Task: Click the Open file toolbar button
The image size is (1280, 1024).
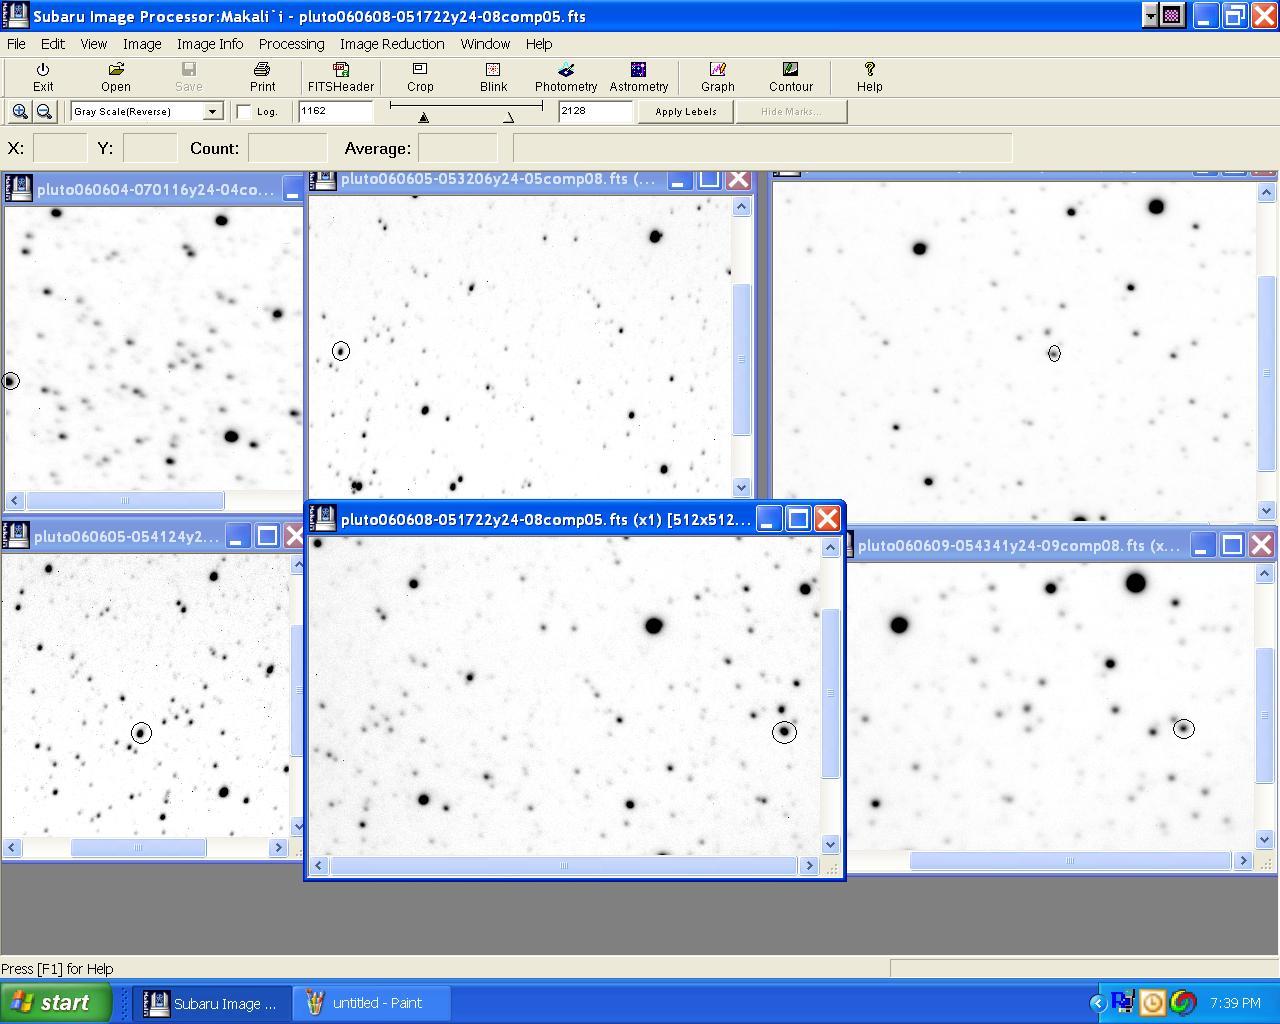Action: click(116, 77)
